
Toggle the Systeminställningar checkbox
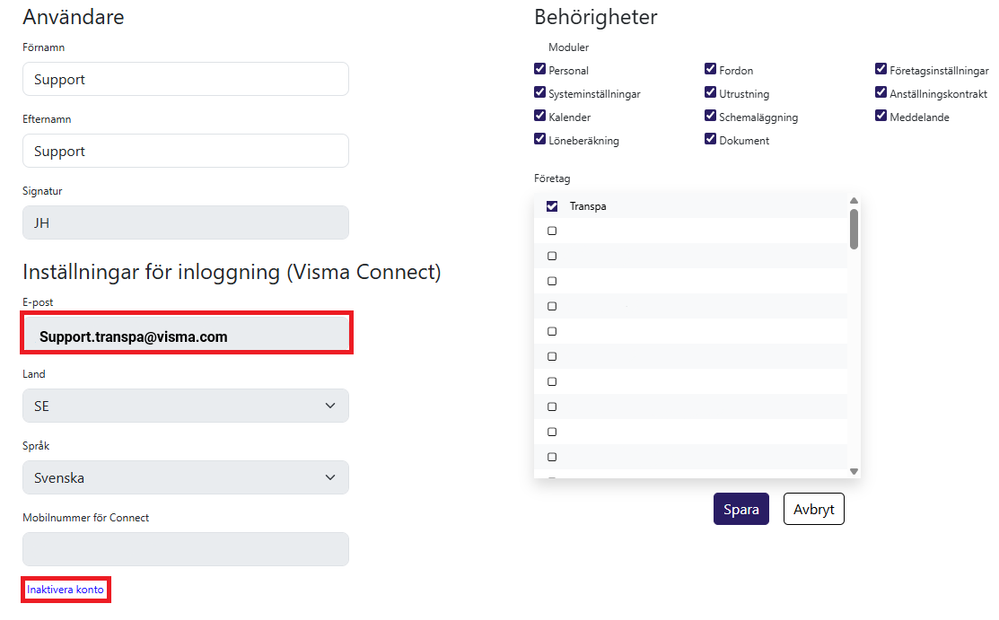click(x=540, y=93)
